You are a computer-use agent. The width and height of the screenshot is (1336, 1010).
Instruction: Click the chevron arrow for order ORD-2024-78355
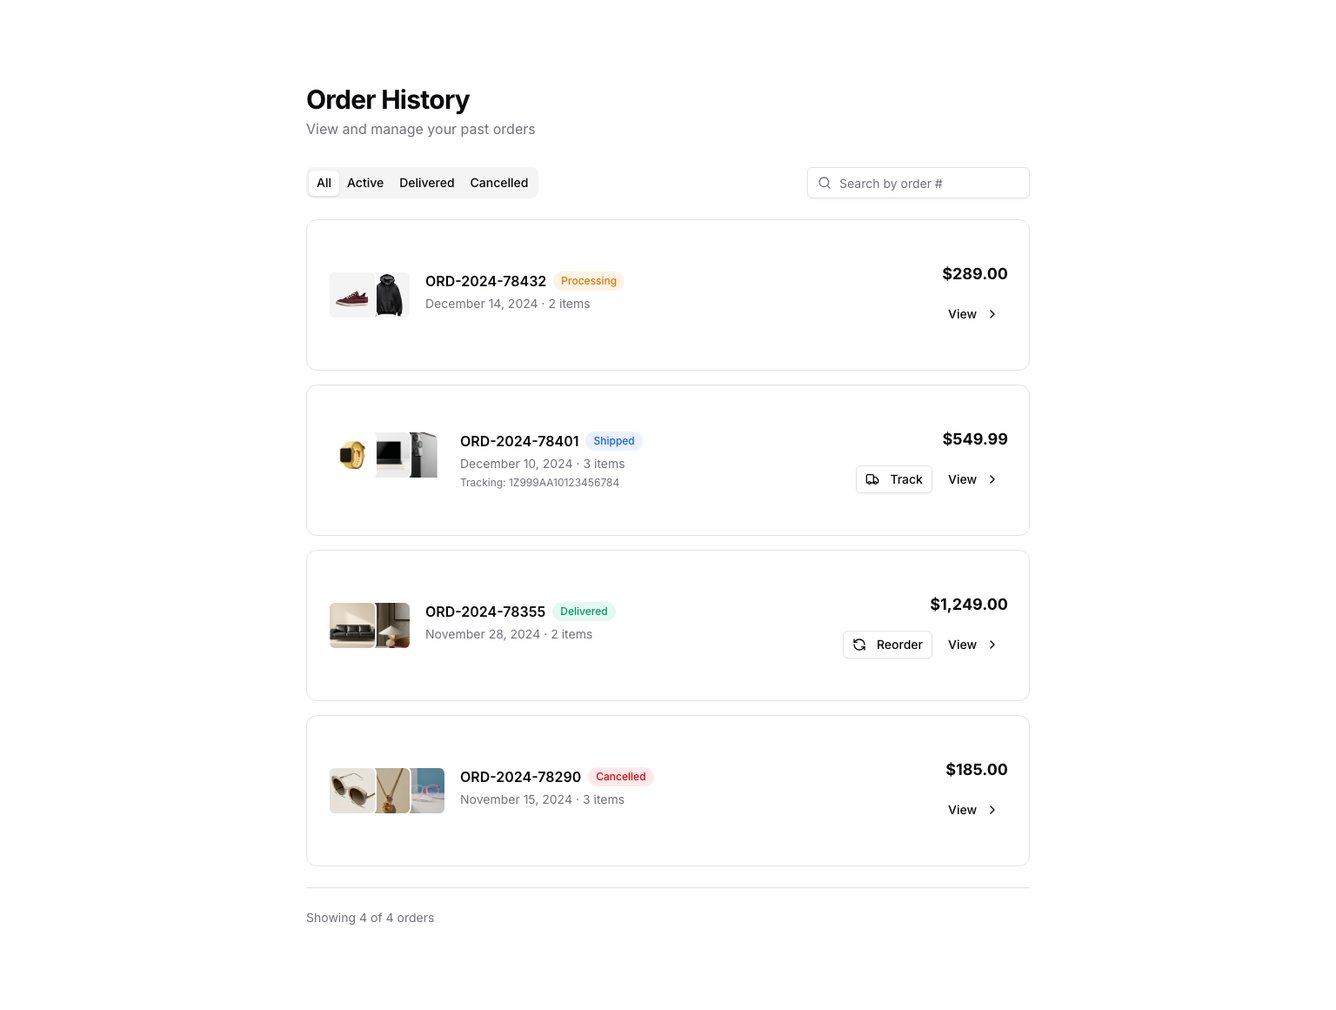992,645
